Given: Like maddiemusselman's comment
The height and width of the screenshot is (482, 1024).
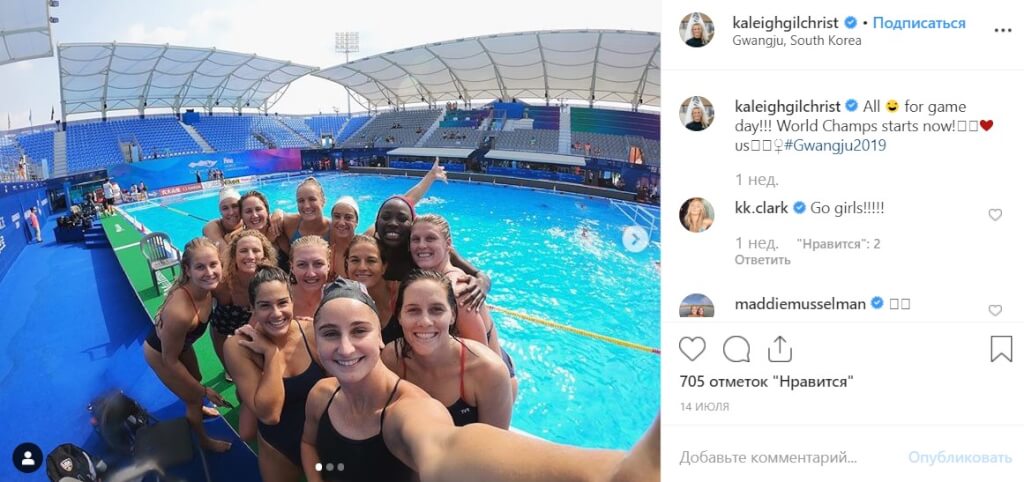Looking at the screenshot, I should tap(995, 310).
